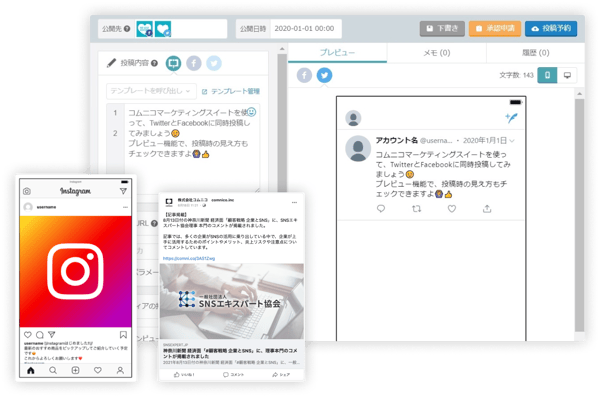600x397 pixels.
Task: Open the 公開日時 date field
Action: tap(305, 29)
